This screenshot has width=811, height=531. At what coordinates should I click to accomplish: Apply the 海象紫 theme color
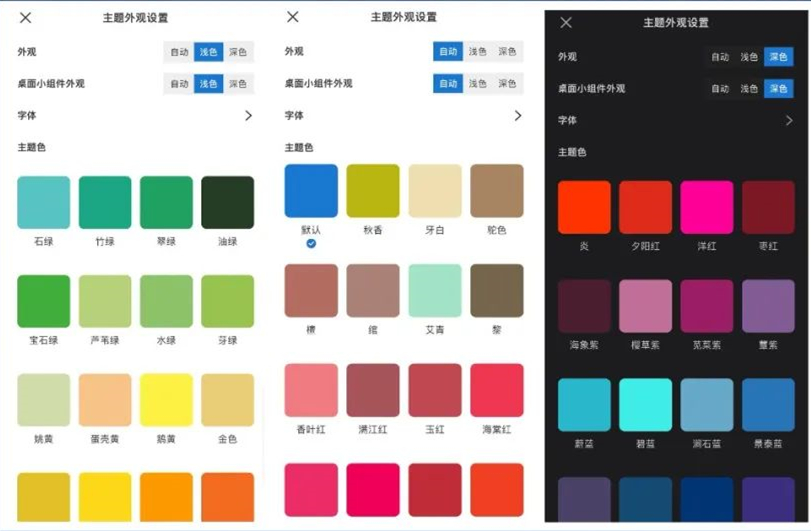pyautogui.click(x=584, y=306)
